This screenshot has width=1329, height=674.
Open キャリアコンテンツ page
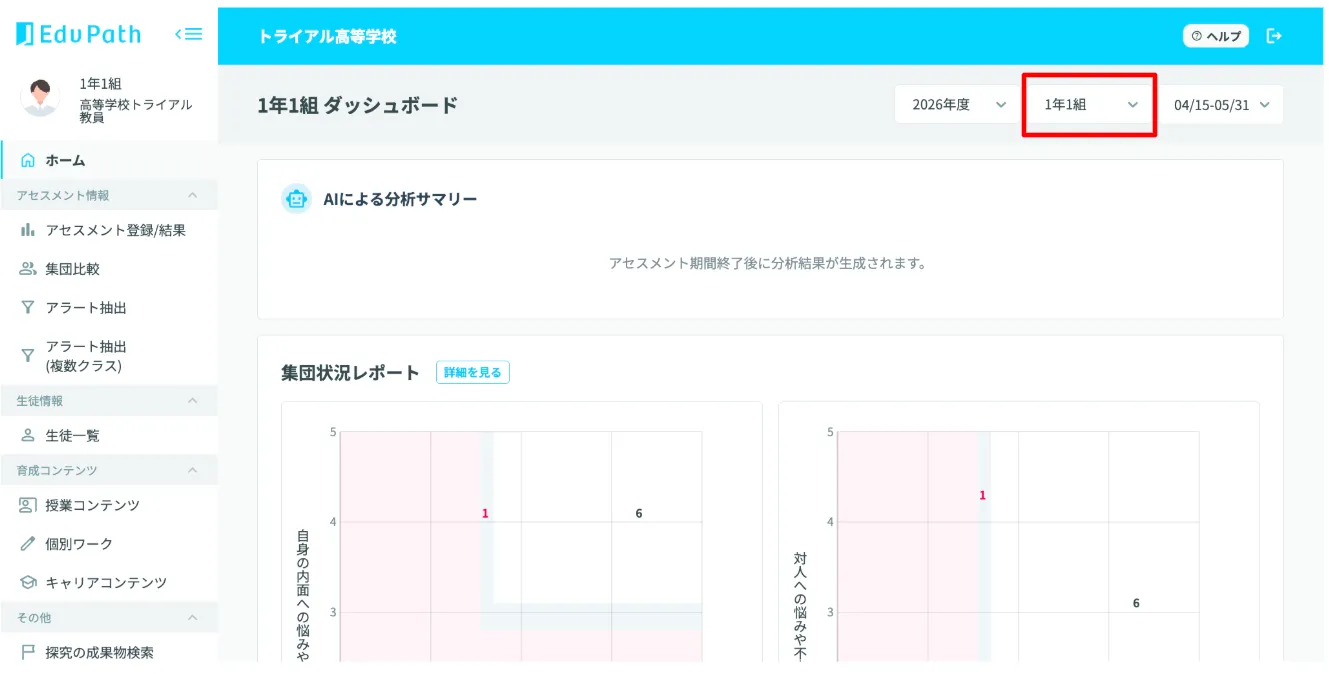pos(109,582)
